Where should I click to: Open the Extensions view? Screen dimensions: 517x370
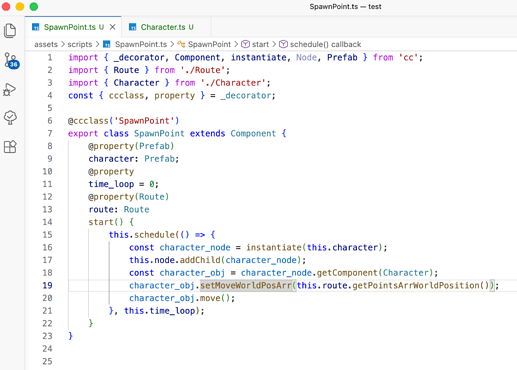pyautogui.click(x=10, y=147)
